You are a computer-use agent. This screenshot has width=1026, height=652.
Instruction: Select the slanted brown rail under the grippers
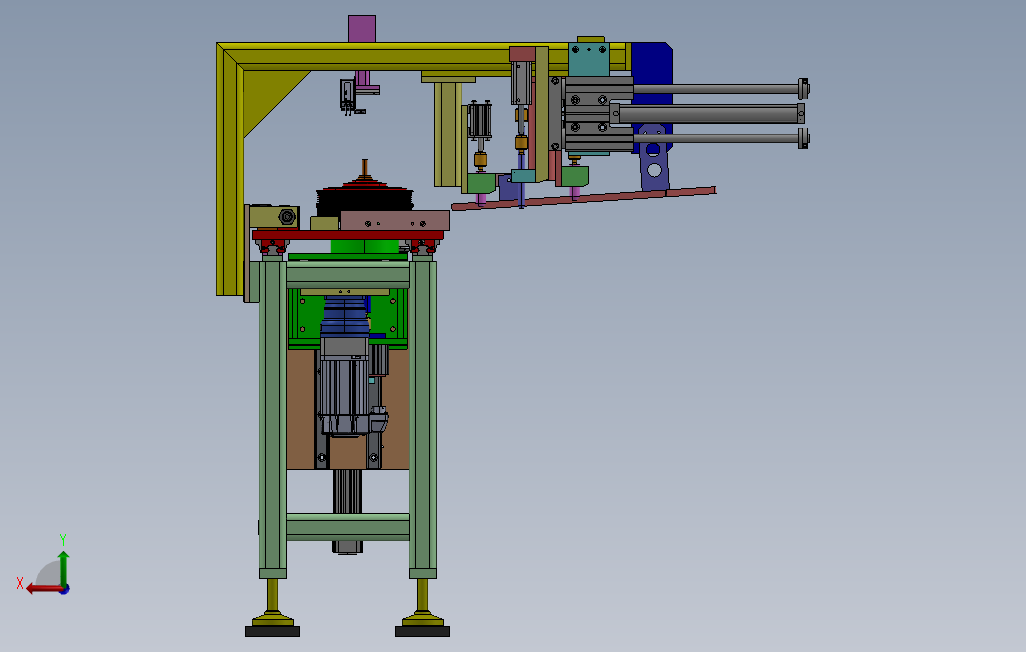(x=583, y=198)
